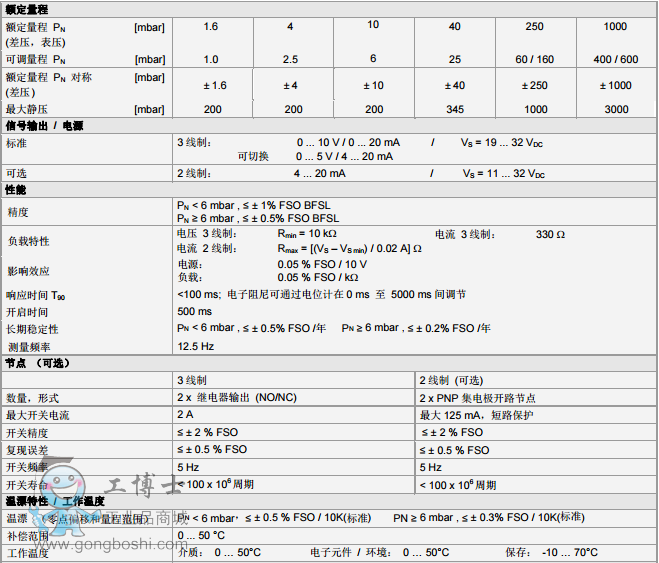Click the 330 Ω load value

(550, 234)
